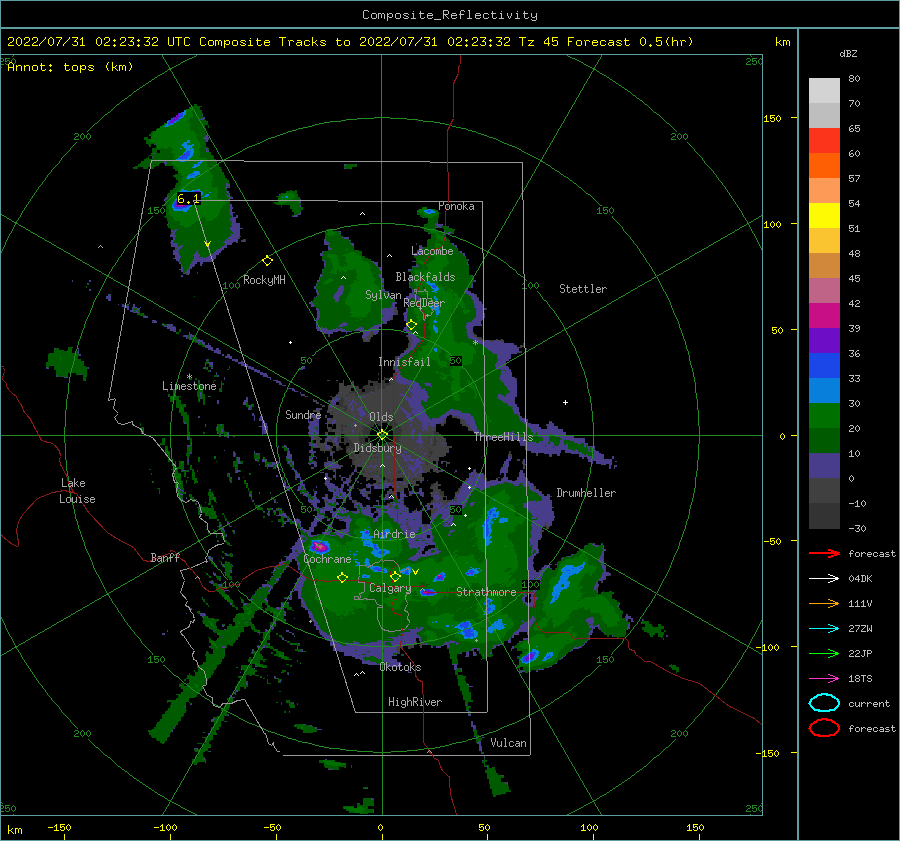Click the Drumheller town label

(x=585, y=493)
